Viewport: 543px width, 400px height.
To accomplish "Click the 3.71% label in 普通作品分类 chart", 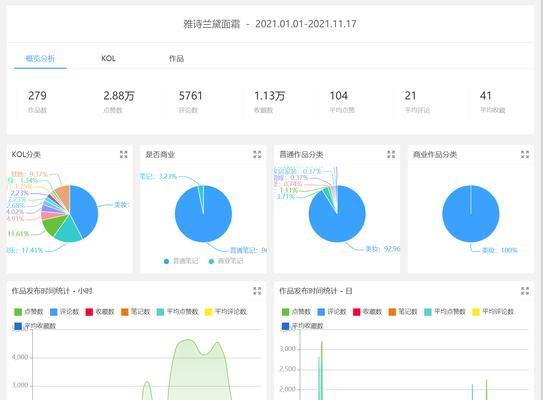I will (286, 197).
